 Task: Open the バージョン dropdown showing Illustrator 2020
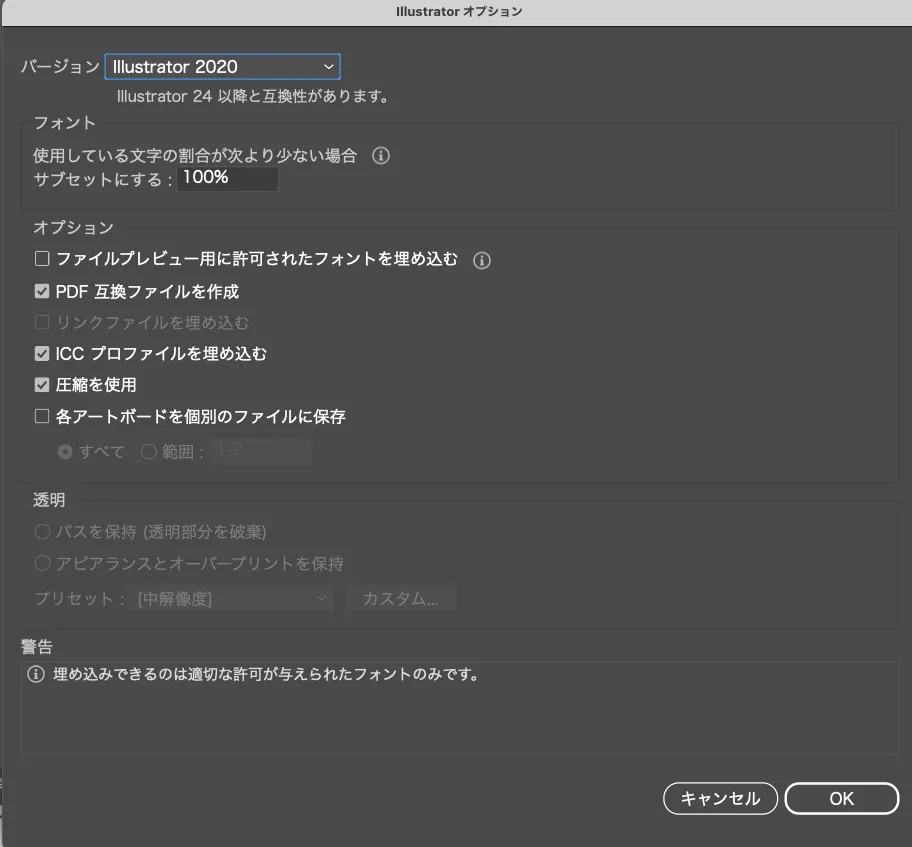pyautogui.click(x=222, y=66)
